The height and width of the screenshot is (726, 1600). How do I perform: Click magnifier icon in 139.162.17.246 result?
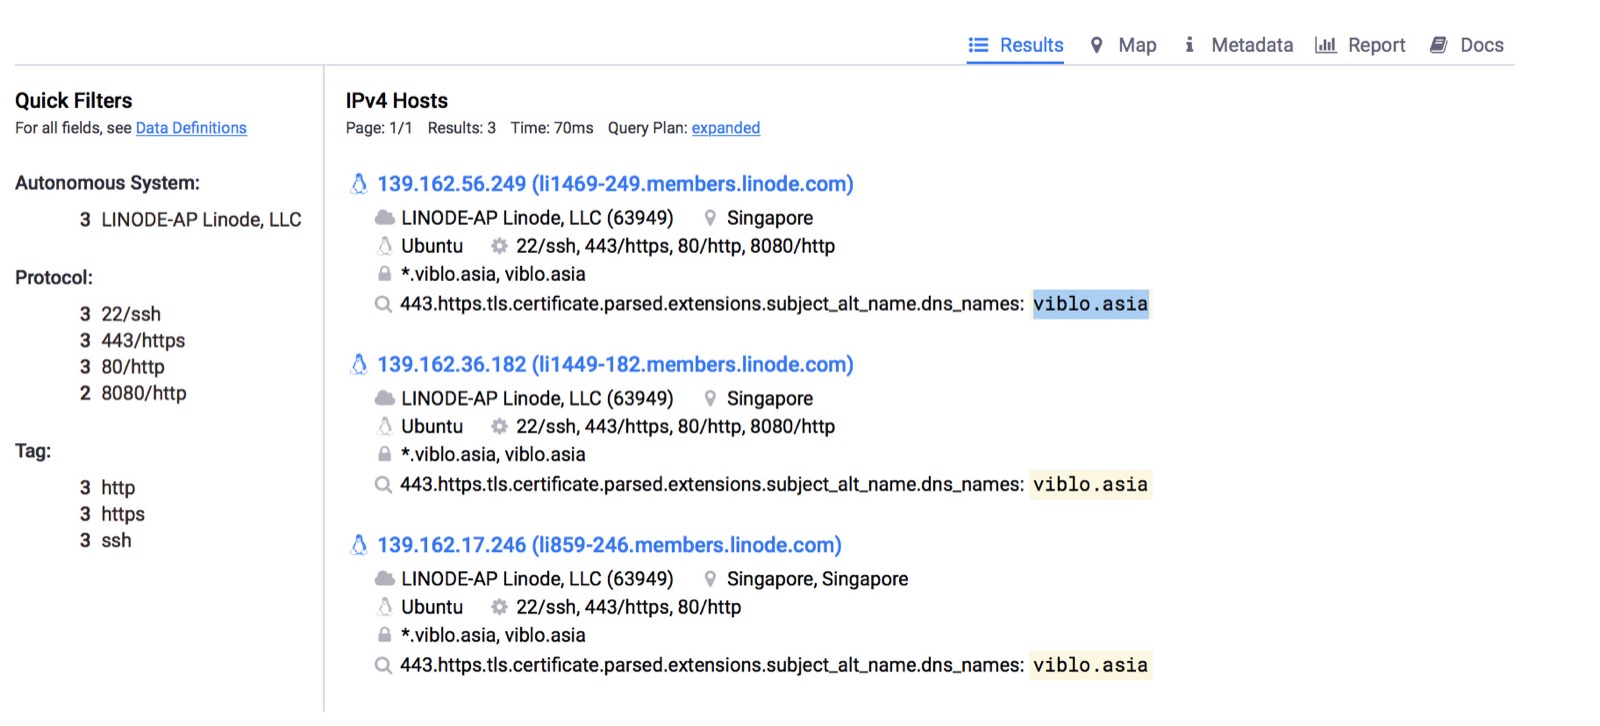pos(383,665)
